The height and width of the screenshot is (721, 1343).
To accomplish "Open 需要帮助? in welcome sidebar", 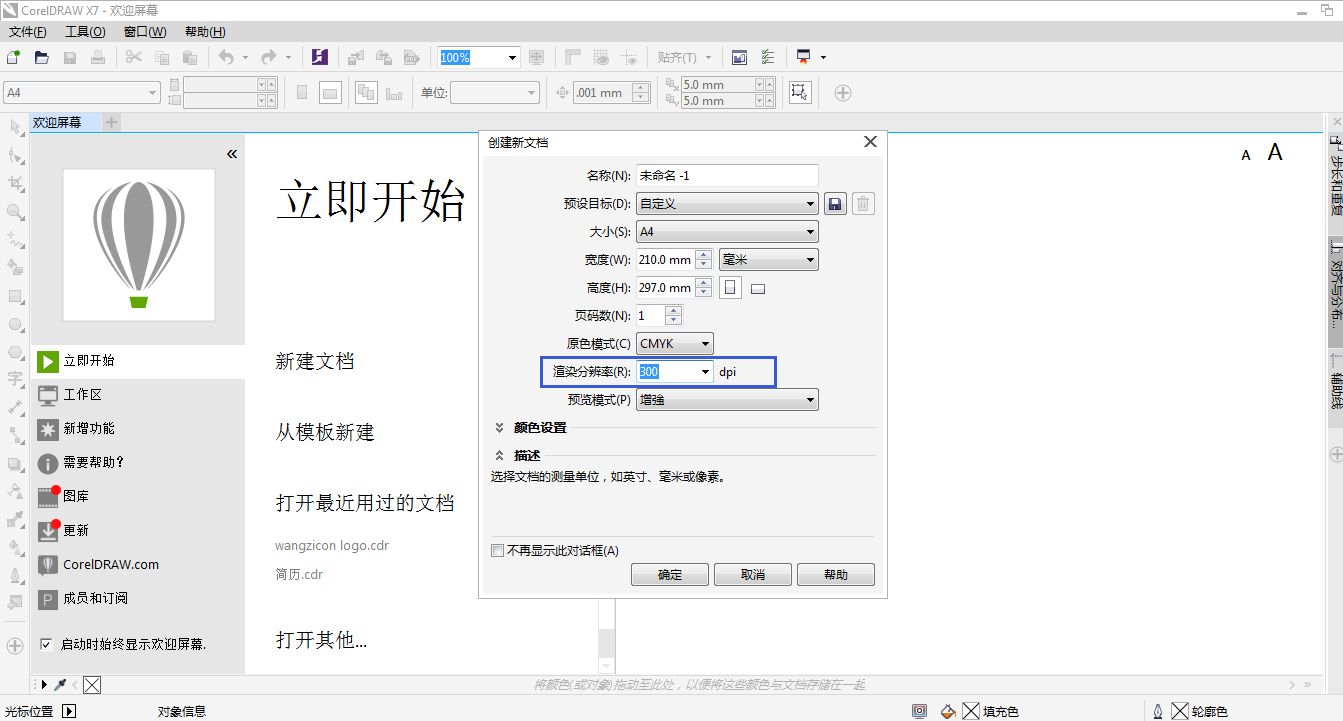I will [x=138, y=463].
